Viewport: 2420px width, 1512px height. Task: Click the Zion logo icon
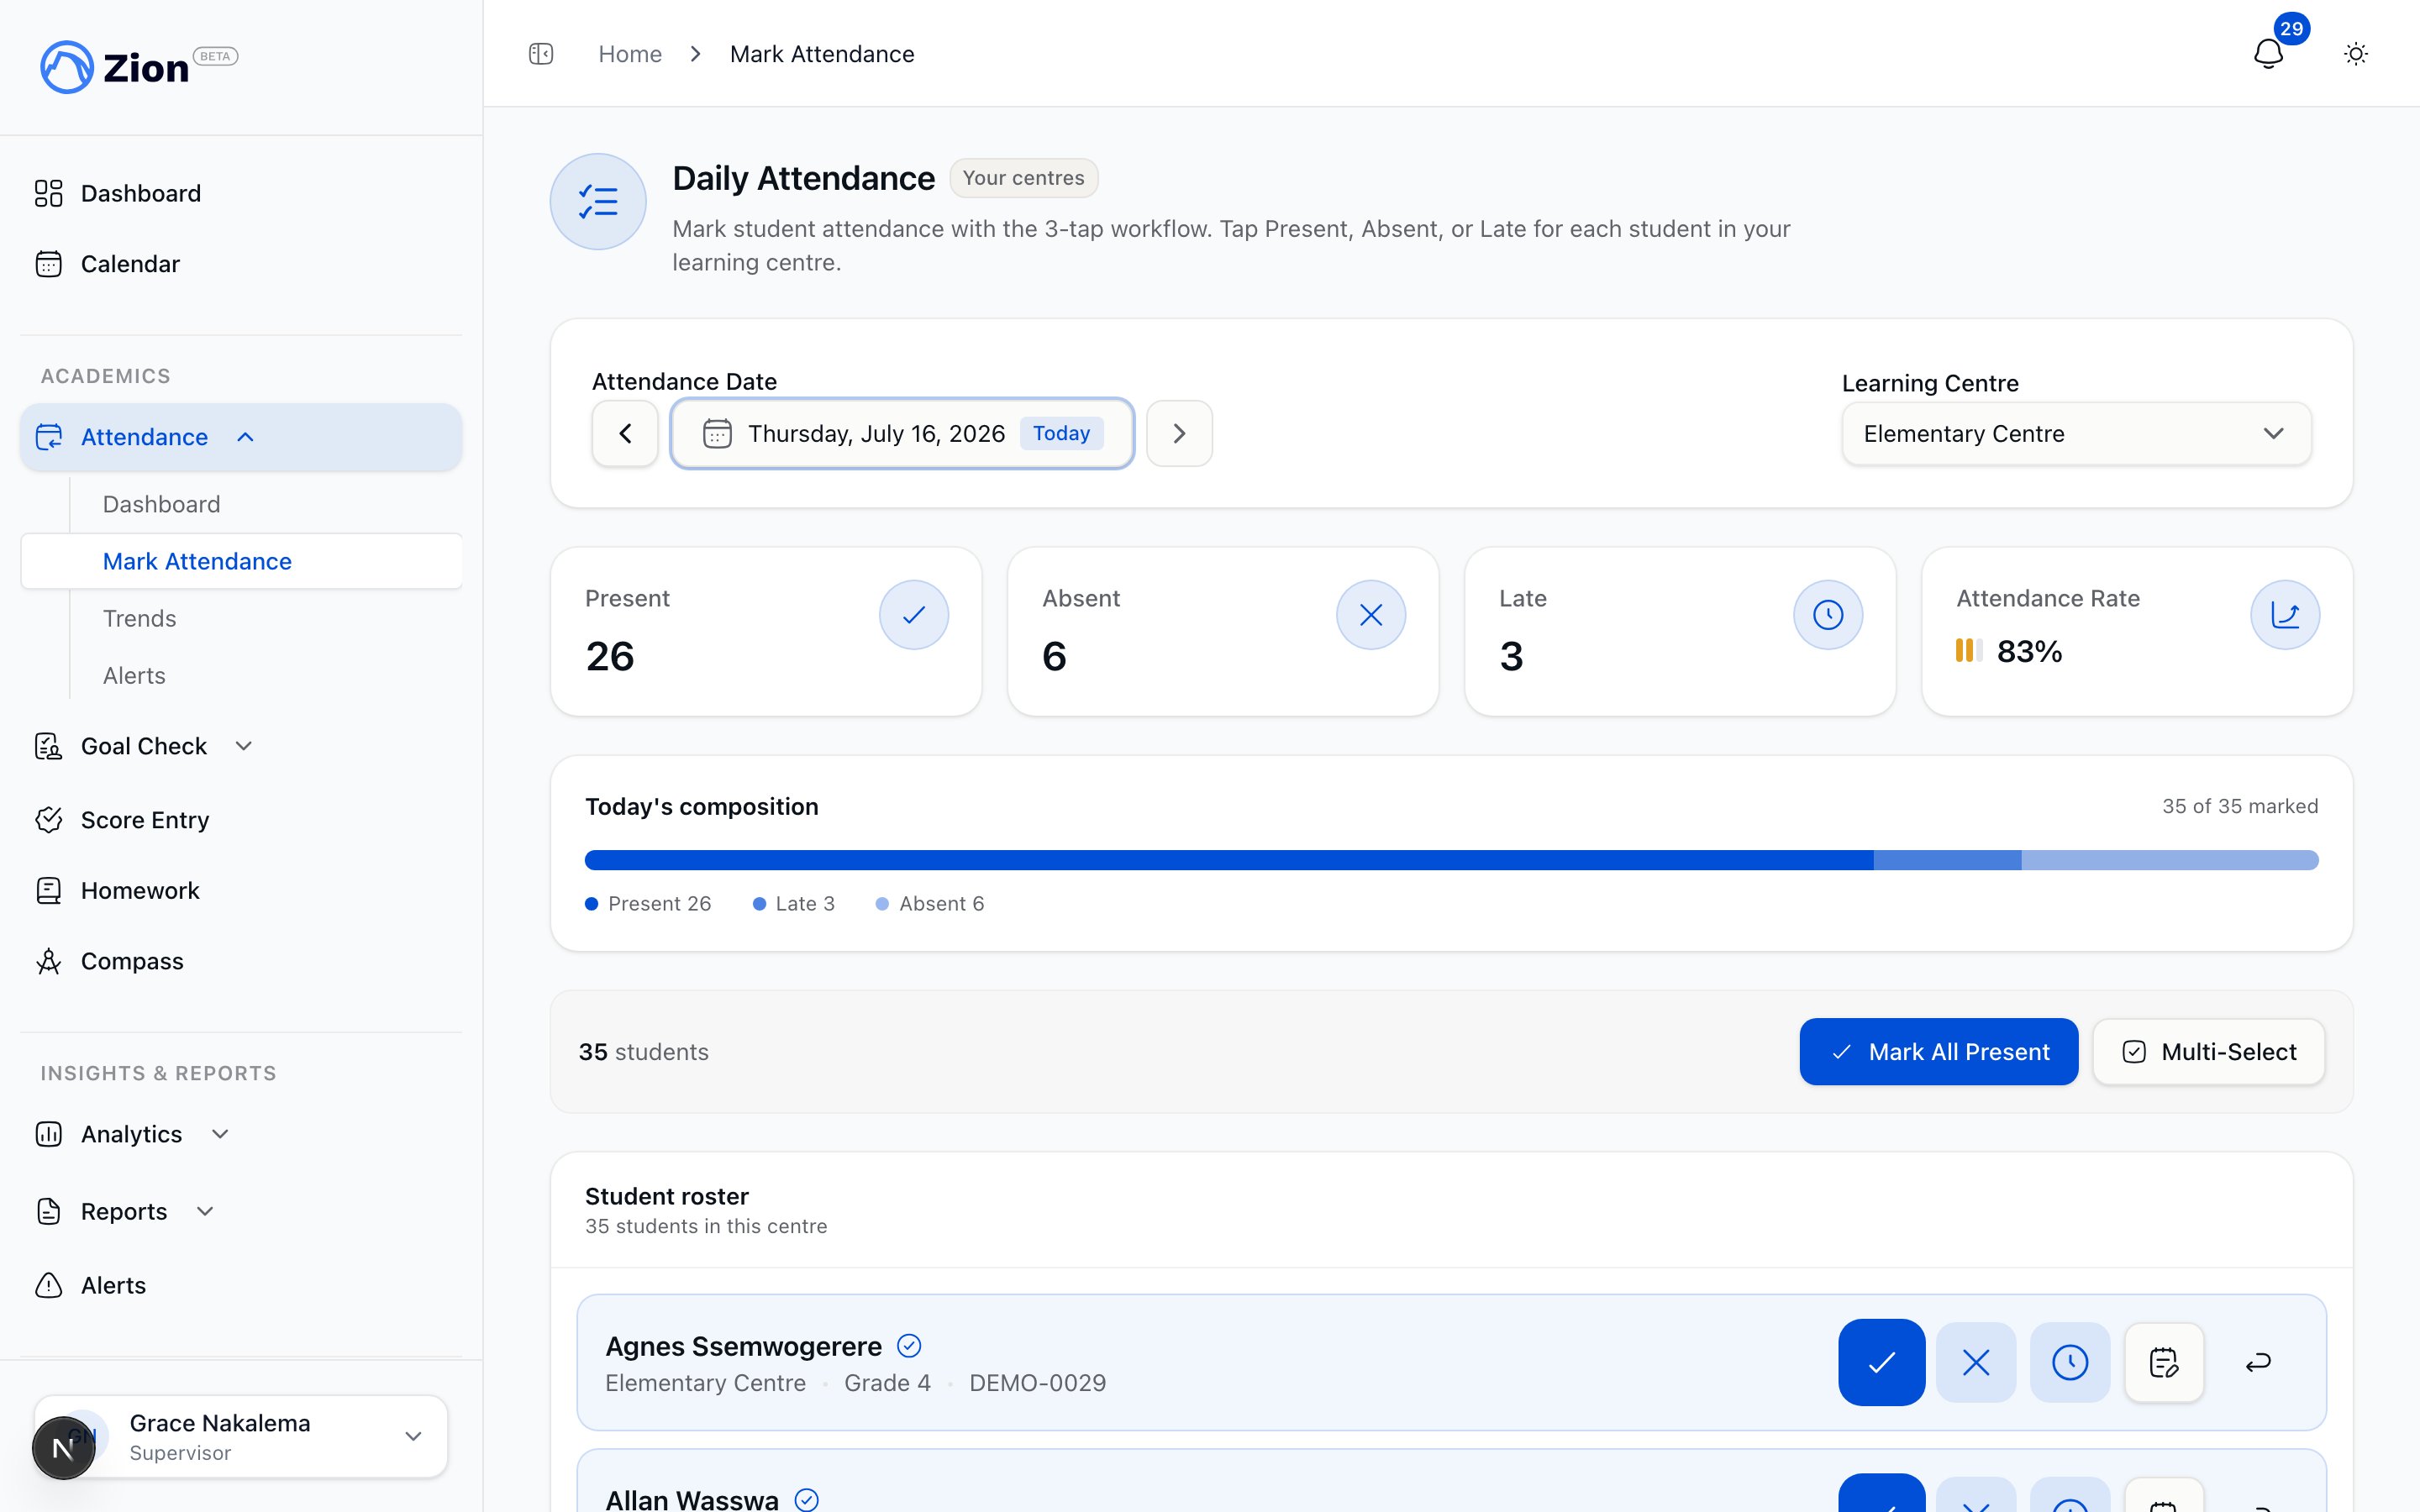(67, 67)
